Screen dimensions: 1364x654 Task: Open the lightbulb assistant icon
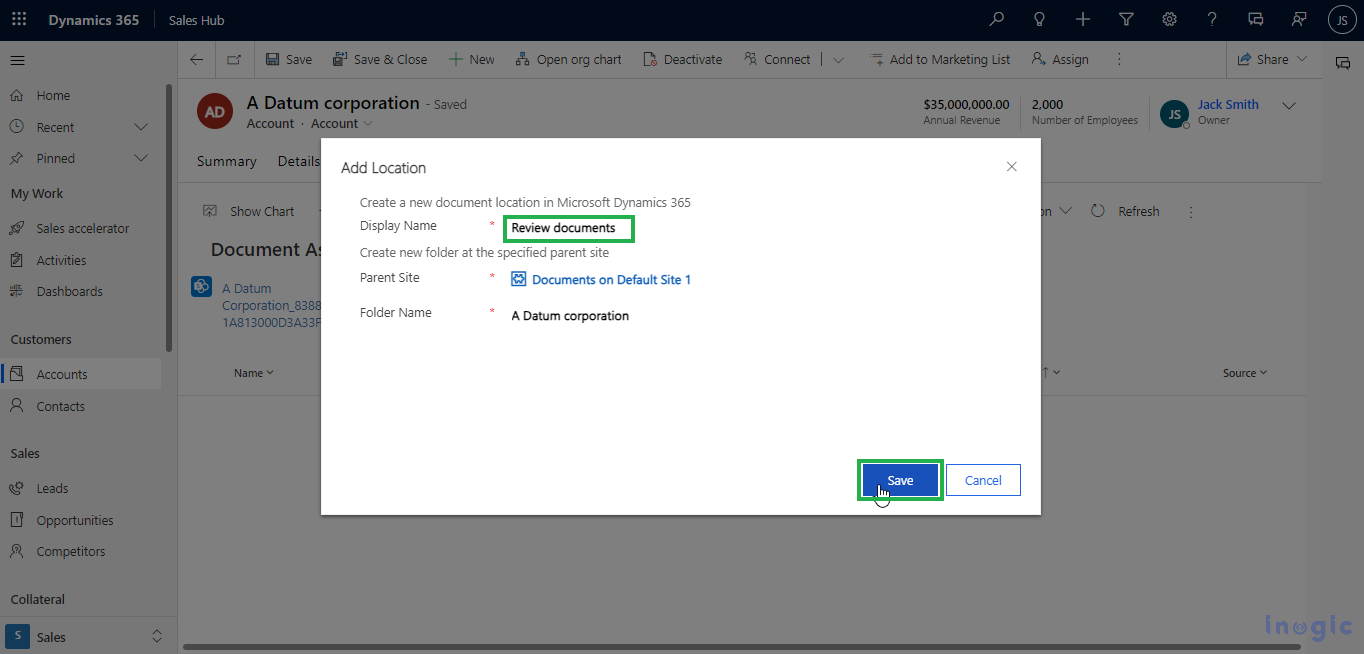pyautogui.click(x=1039, y=19)
